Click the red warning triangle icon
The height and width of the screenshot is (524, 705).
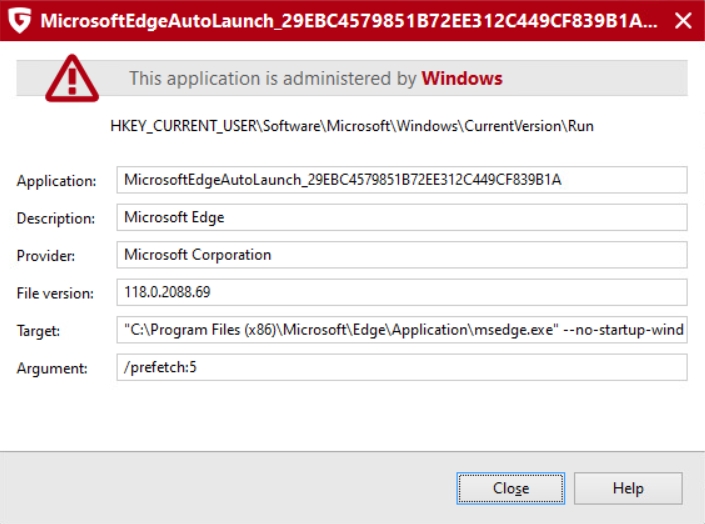pyautogui.click(x=72, y=78)
